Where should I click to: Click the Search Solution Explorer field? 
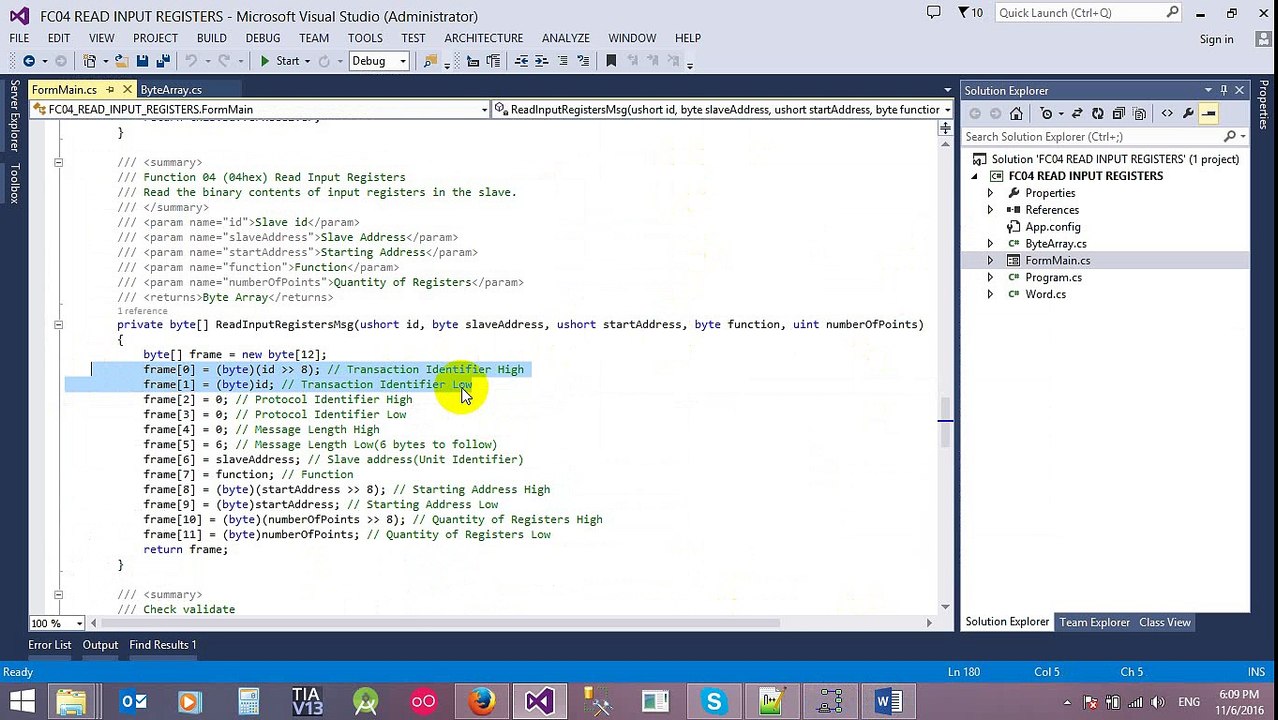pos(1097,136)
